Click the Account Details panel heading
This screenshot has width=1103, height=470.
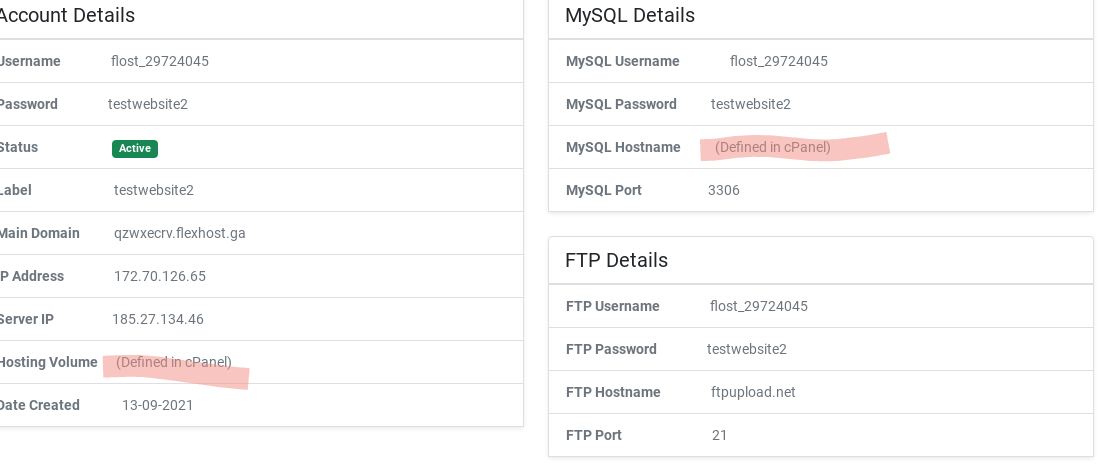click(x=66, y=15)
